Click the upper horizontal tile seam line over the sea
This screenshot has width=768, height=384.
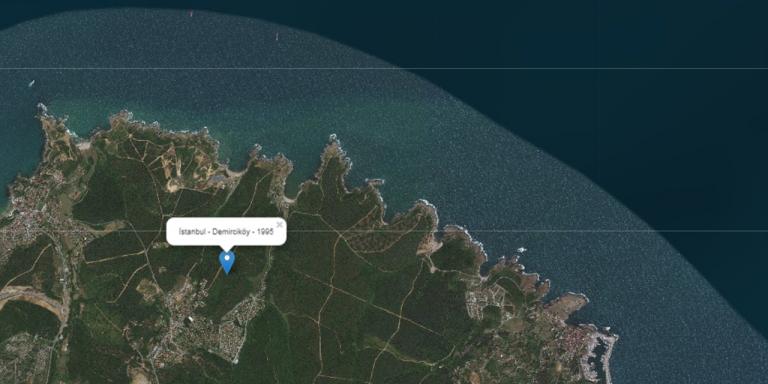pos(384,68)
